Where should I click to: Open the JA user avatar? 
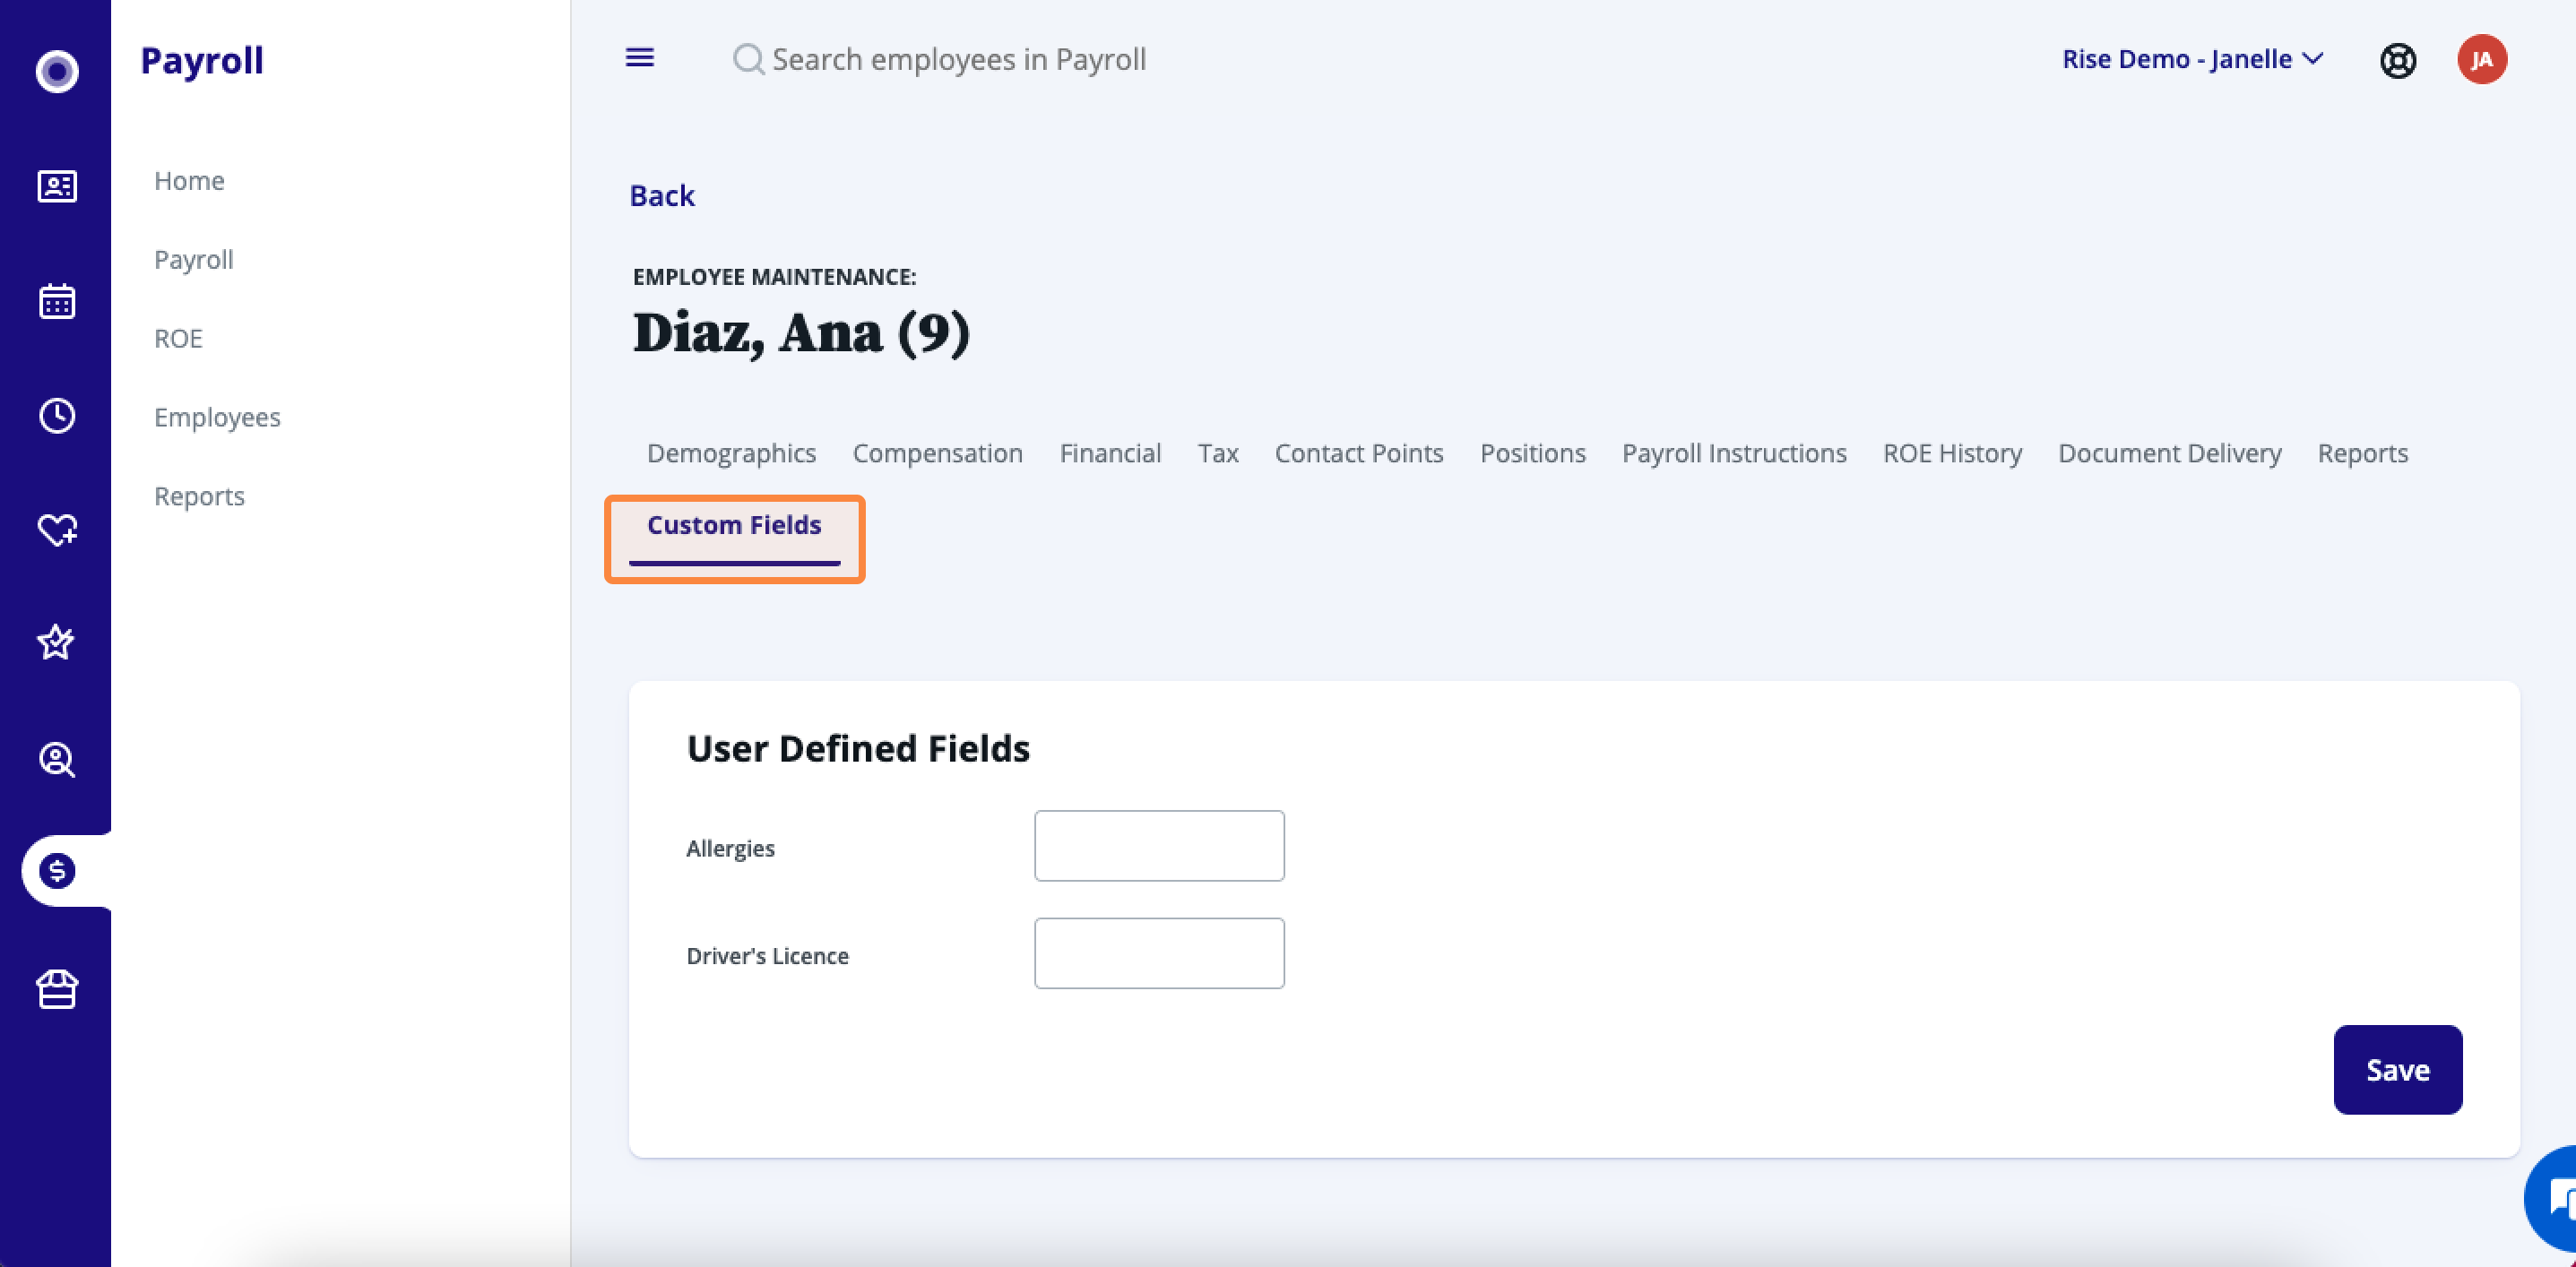[x=2482, y=60]
